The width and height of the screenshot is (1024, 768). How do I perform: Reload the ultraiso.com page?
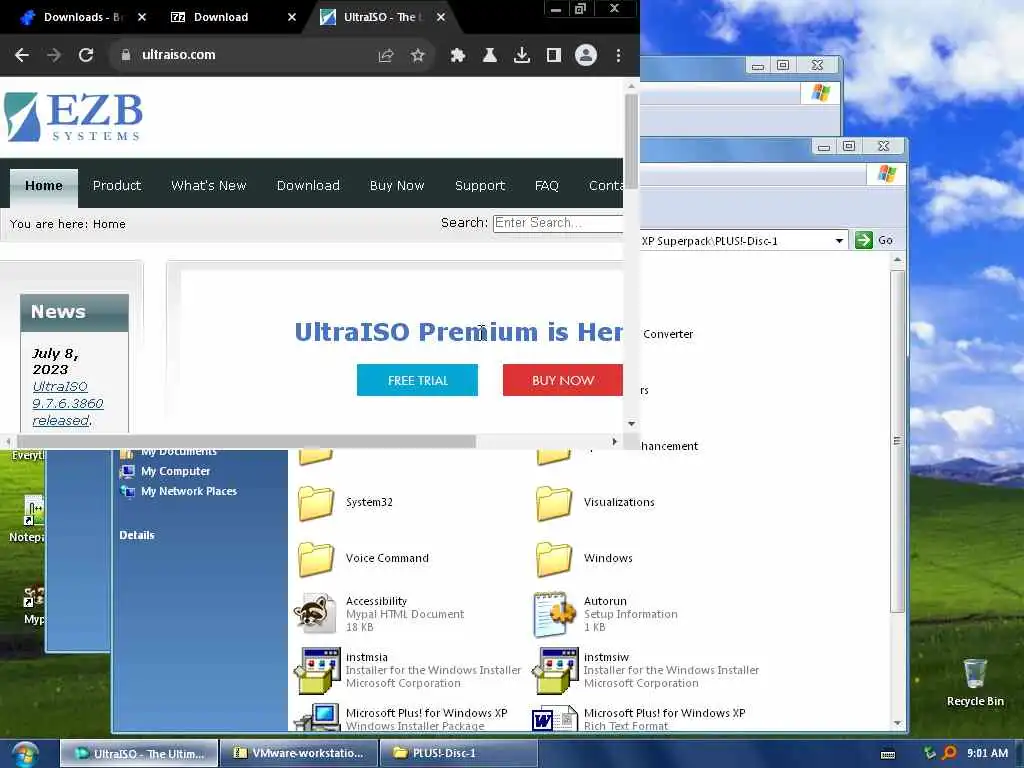86,55
